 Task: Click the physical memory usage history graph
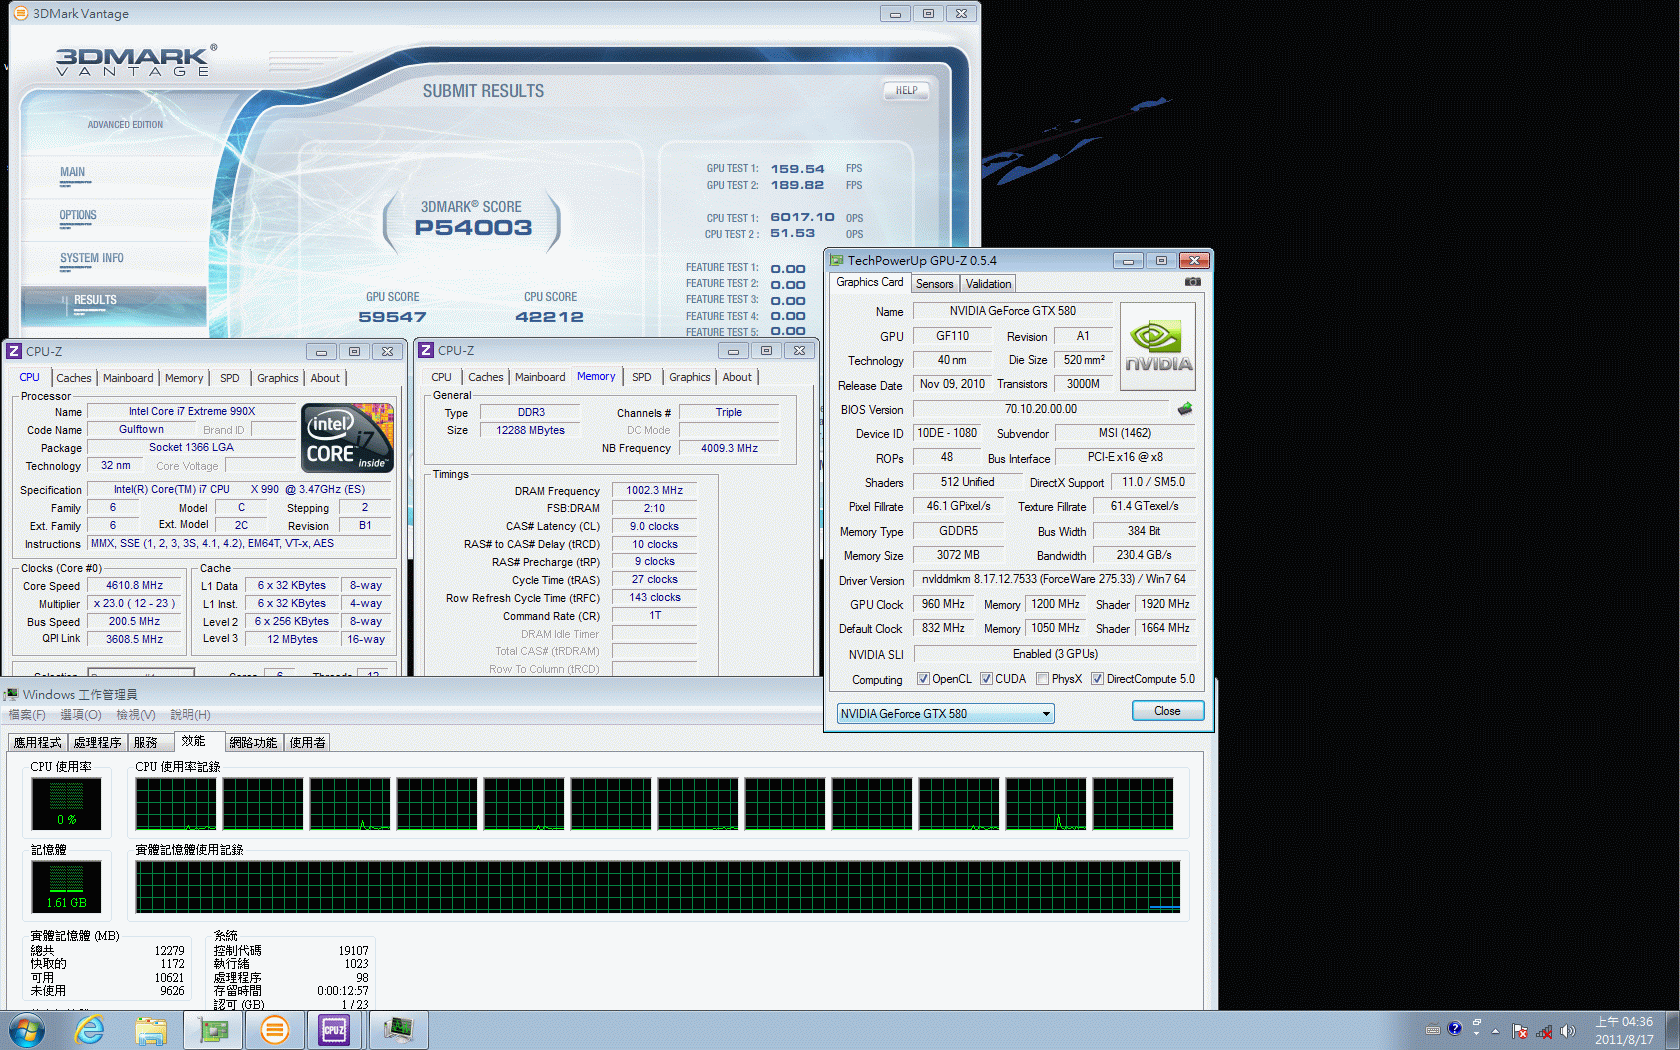point(658,887)
